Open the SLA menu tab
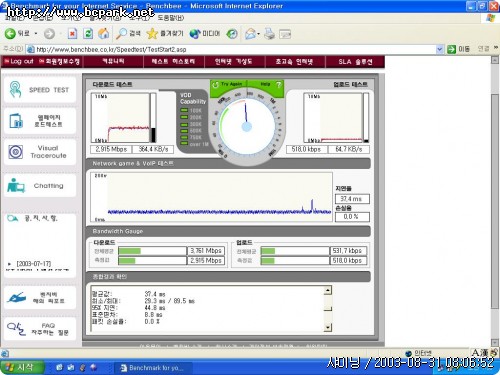500x375 pixels. point(355,62)
